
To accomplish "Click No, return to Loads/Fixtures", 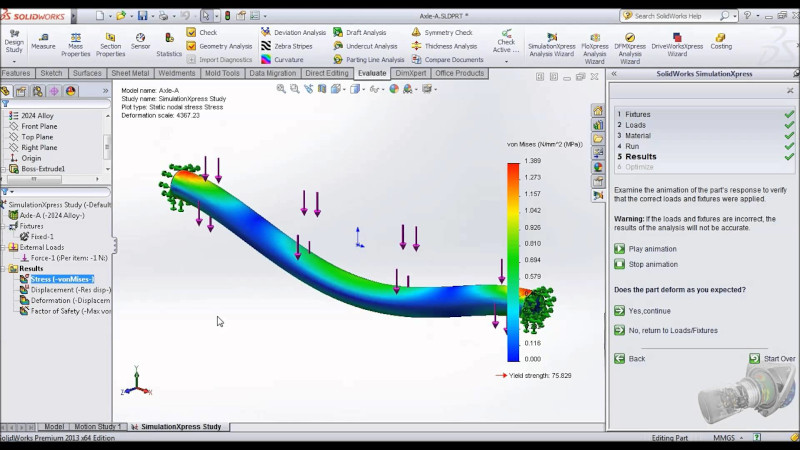I will pos(672,330).
